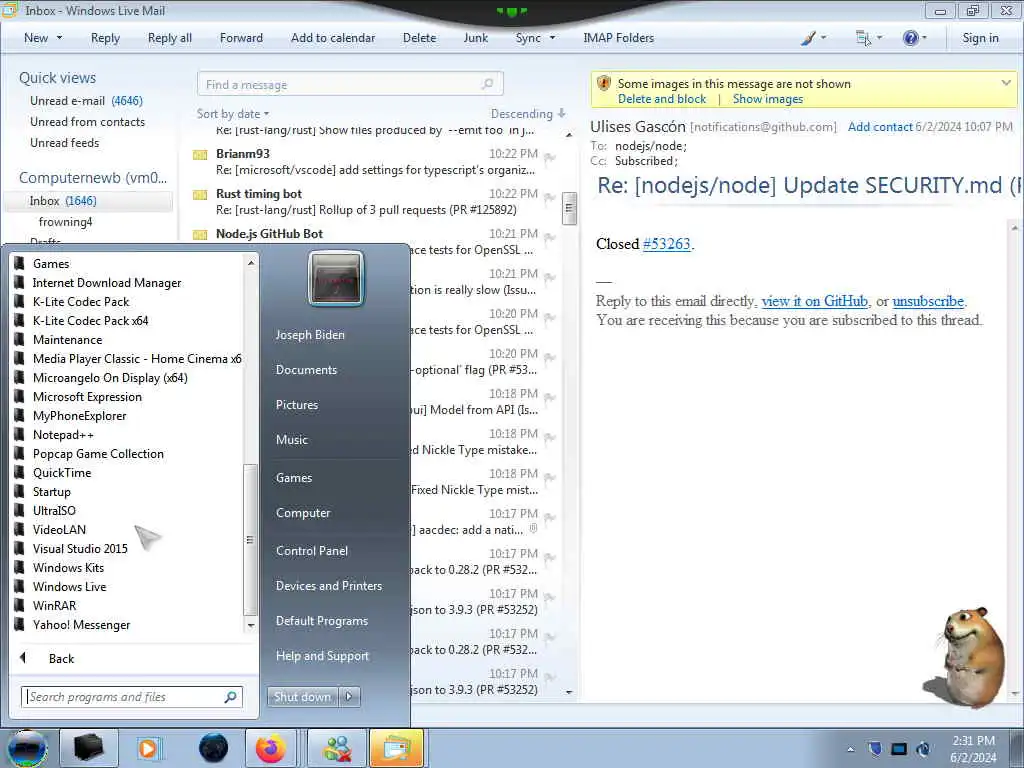The image size is (1024, 768).
Task: Open the help icon dropdown arrow
Action: (x=924, y=38)
